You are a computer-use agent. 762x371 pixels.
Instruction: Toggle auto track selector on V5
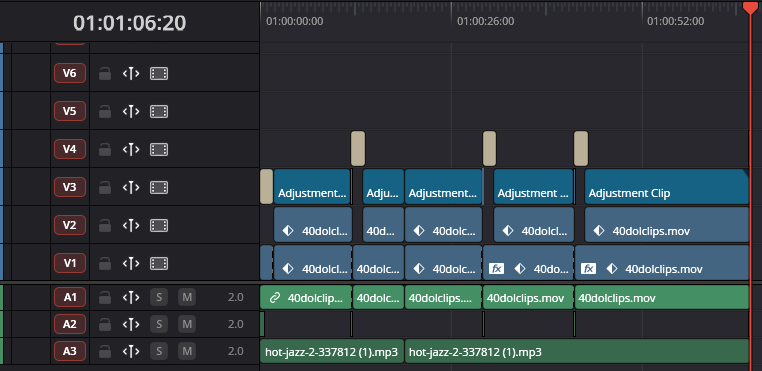point(131,112)
